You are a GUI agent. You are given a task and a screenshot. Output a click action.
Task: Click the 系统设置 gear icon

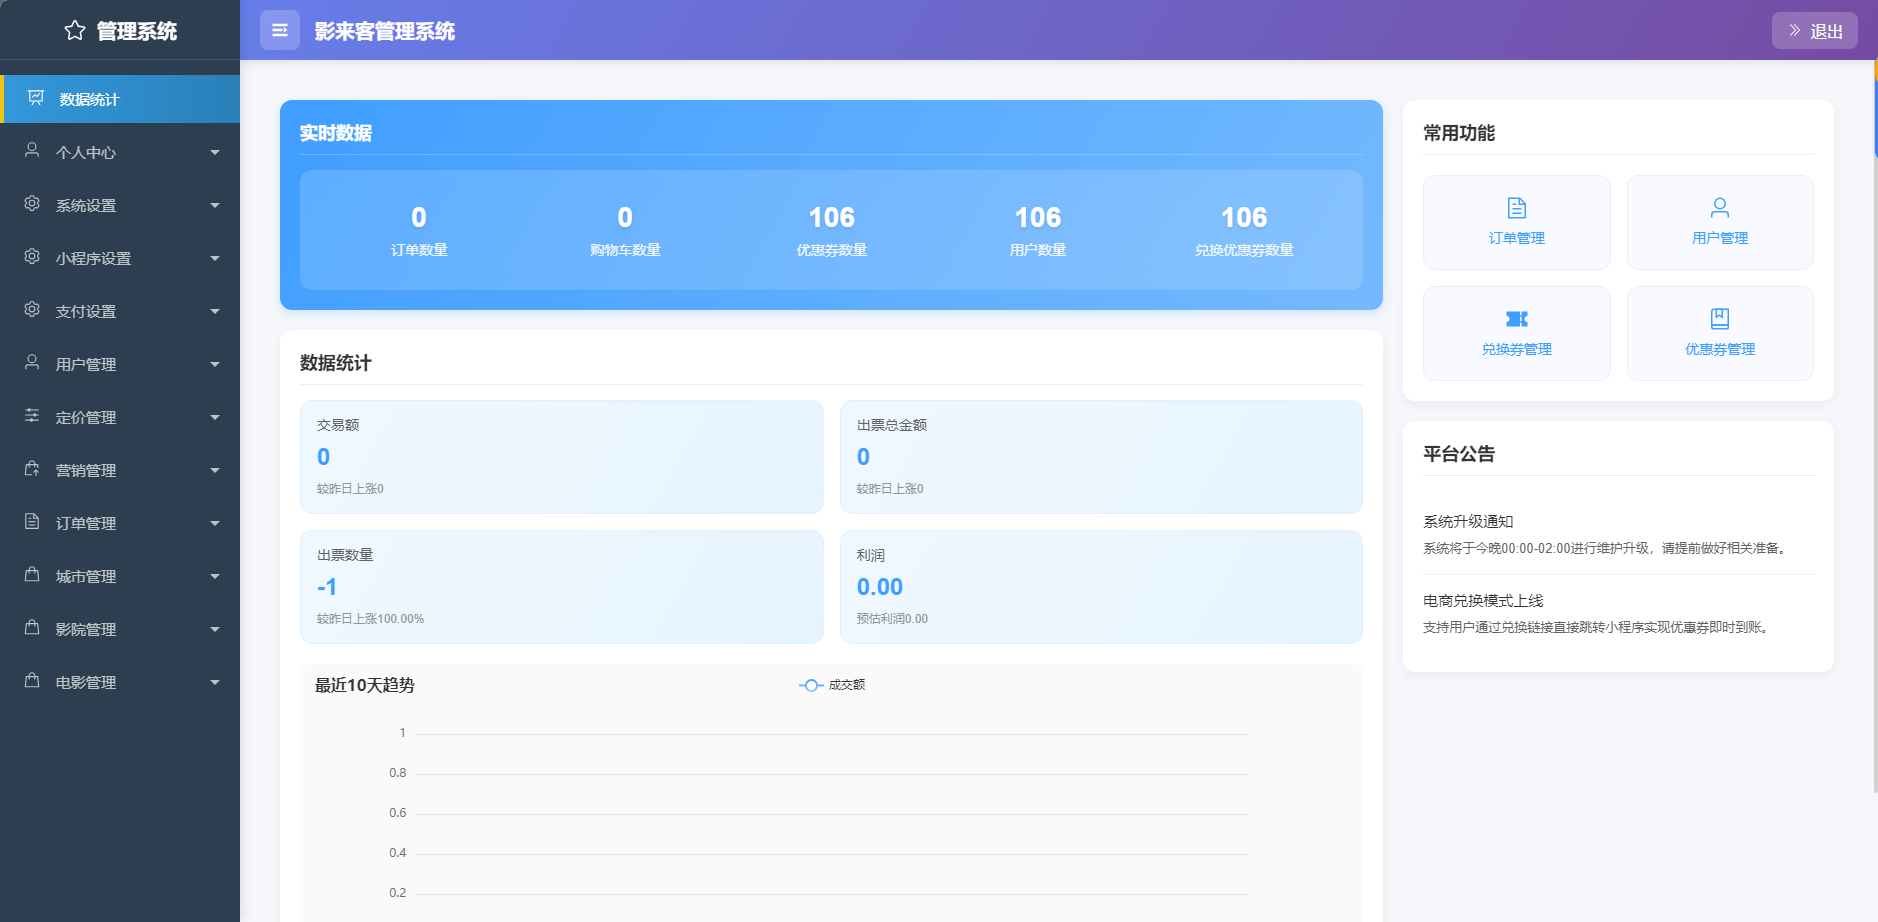32,204
